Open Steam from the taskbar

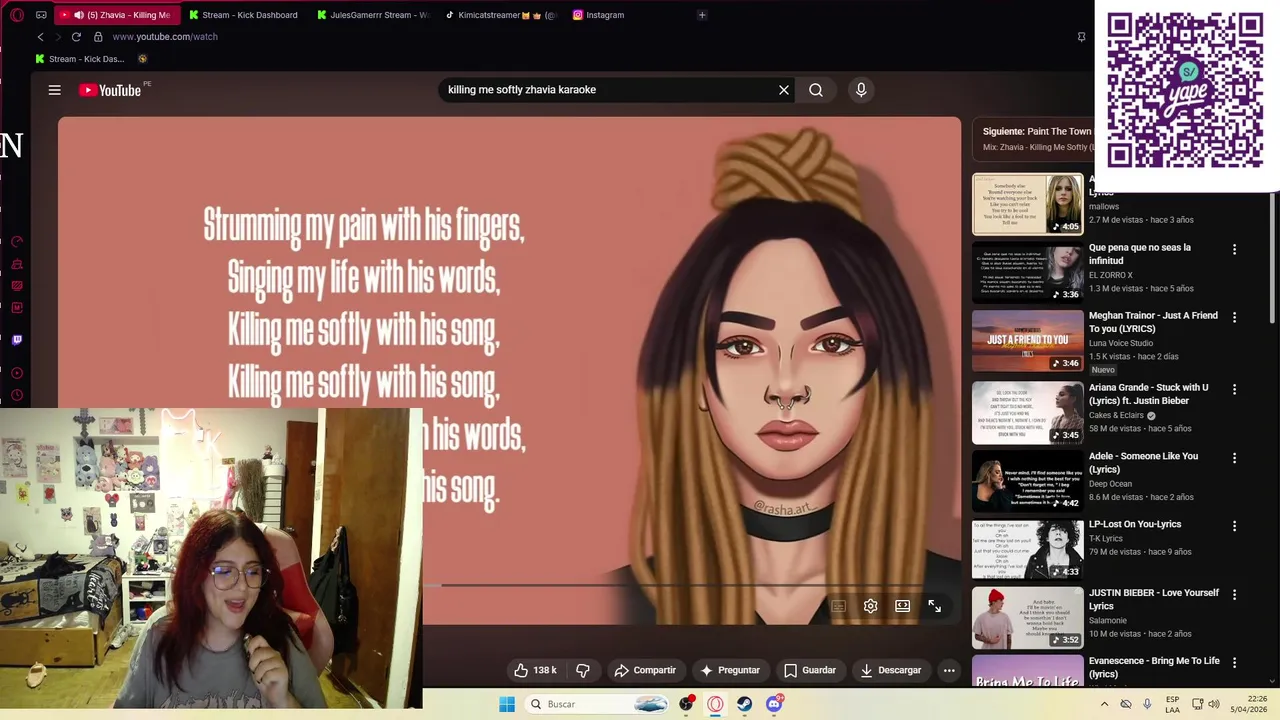pyautogui.click(x=745, y=704)
